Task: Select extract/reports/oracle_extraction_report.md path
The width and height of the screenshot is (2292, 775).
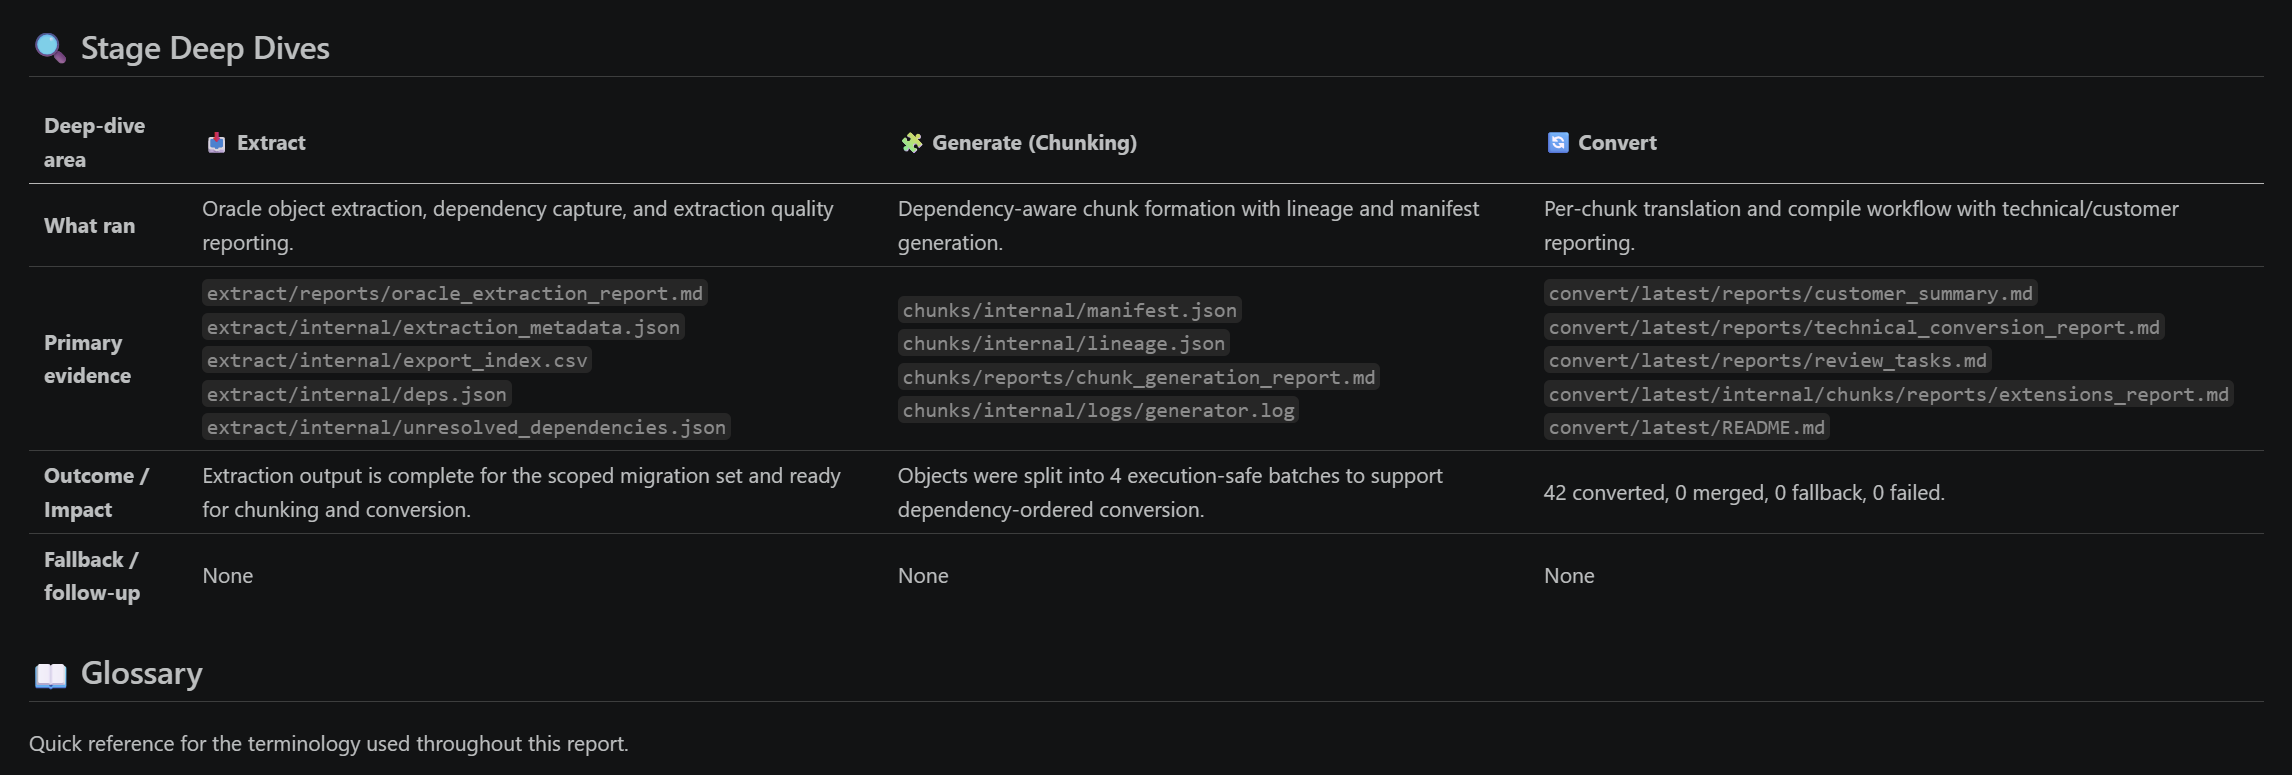Action: 455,293
